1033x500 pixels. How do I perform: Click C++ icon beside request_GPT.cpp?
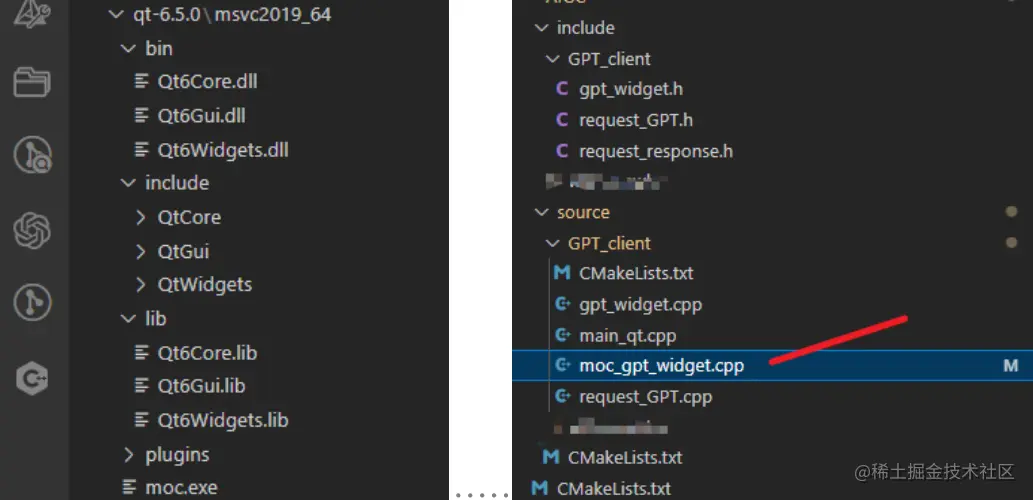[x=563, y=397]
